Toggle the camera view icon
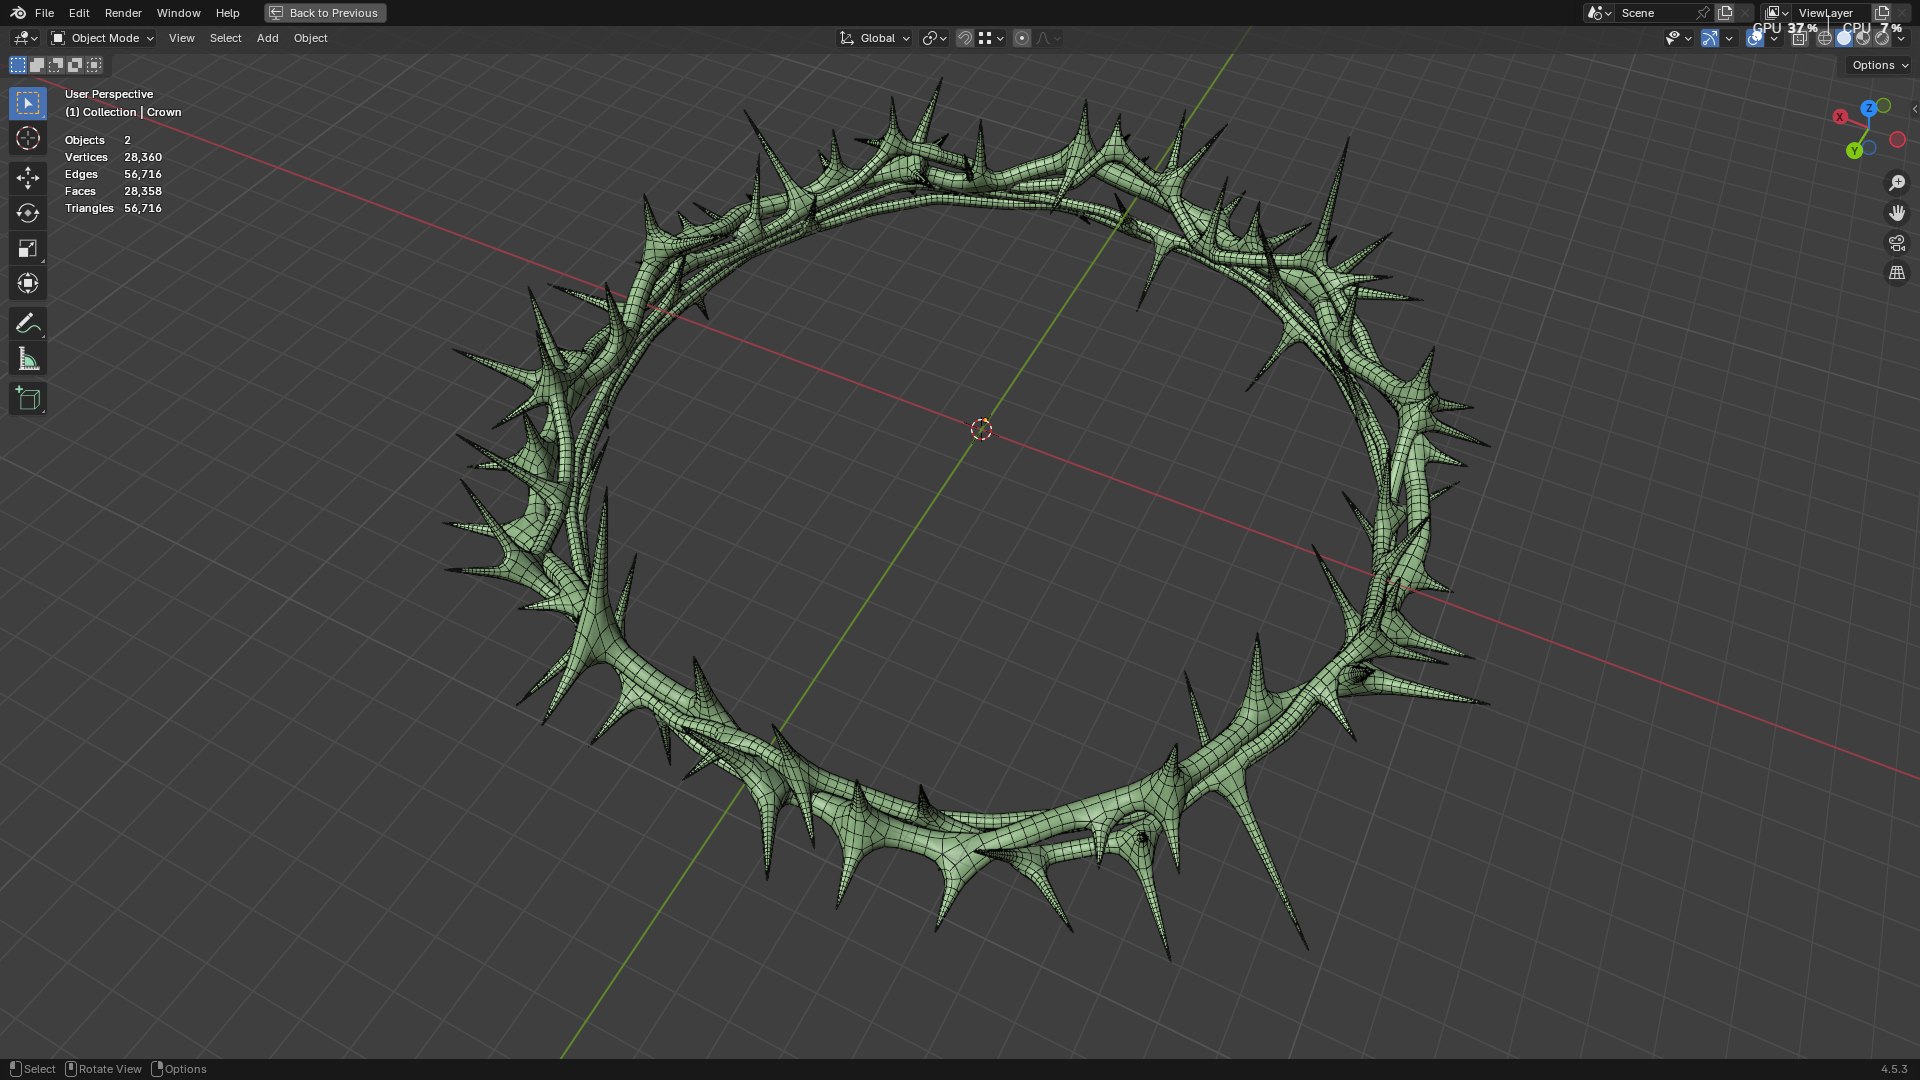Viewport: 1920px width, 1080px height. pyautogui.click(x=1896, y=243)
